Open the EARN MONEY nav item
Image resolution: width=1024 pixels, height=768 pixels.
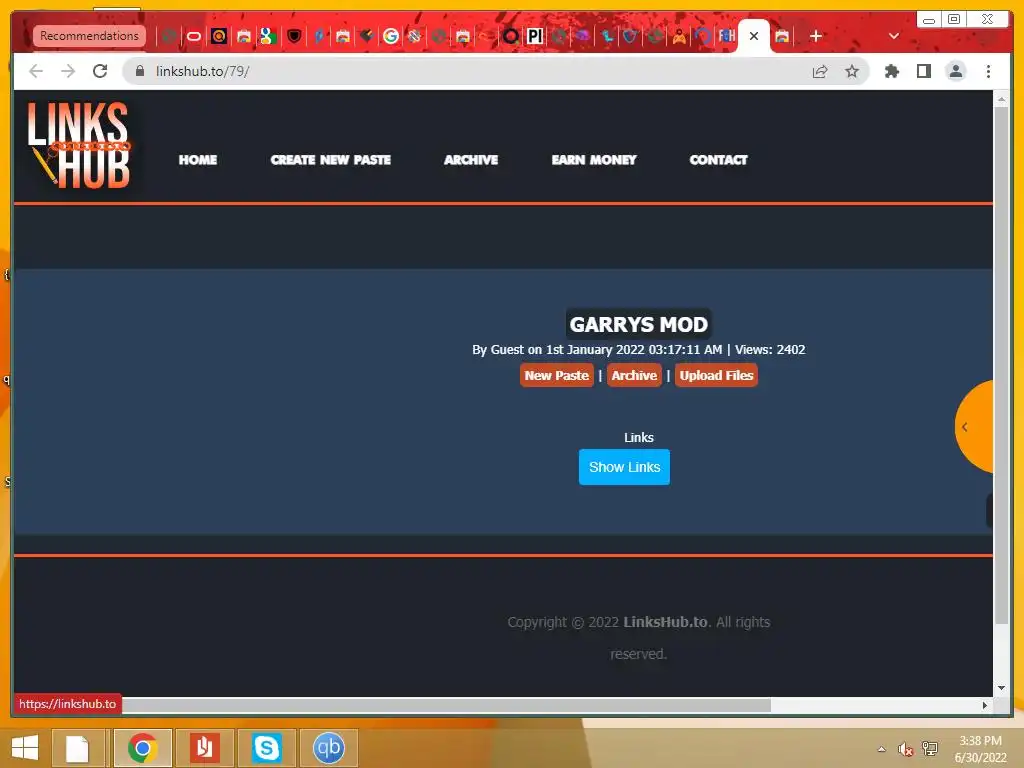594,160
